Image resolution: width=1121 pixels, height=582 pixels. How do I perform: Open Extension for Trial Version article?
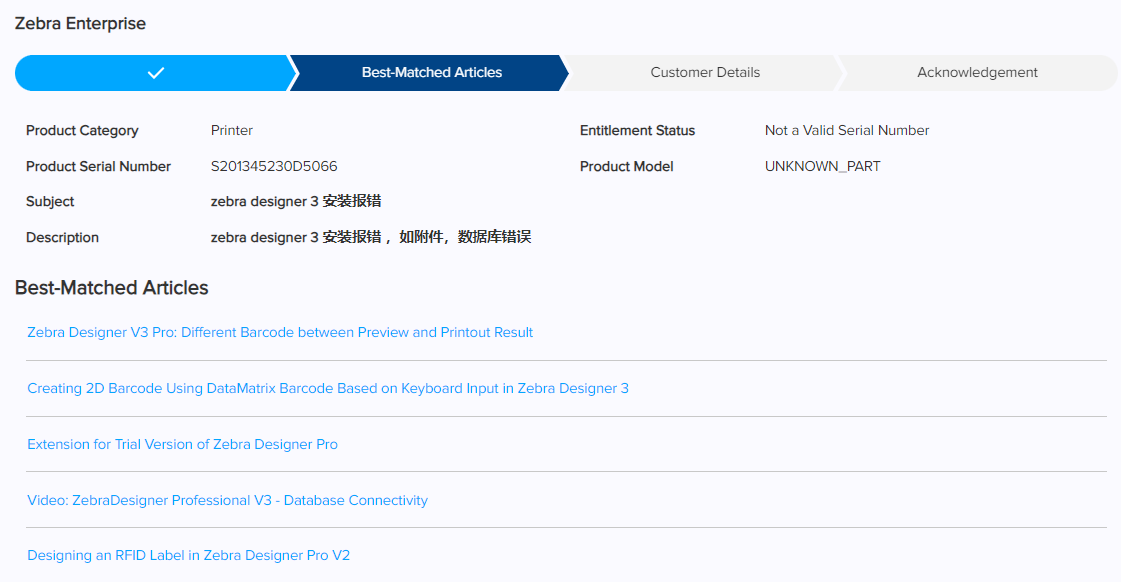[182, 445]
